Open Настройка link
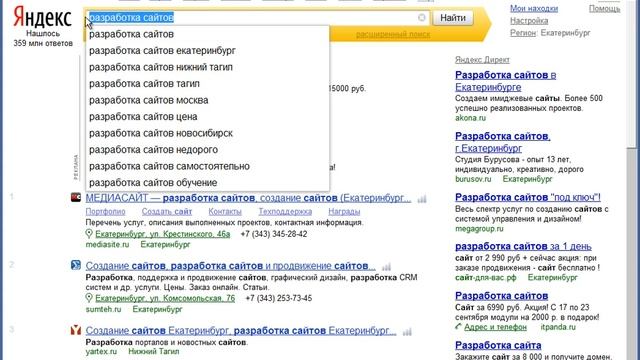 pos(529,20)
